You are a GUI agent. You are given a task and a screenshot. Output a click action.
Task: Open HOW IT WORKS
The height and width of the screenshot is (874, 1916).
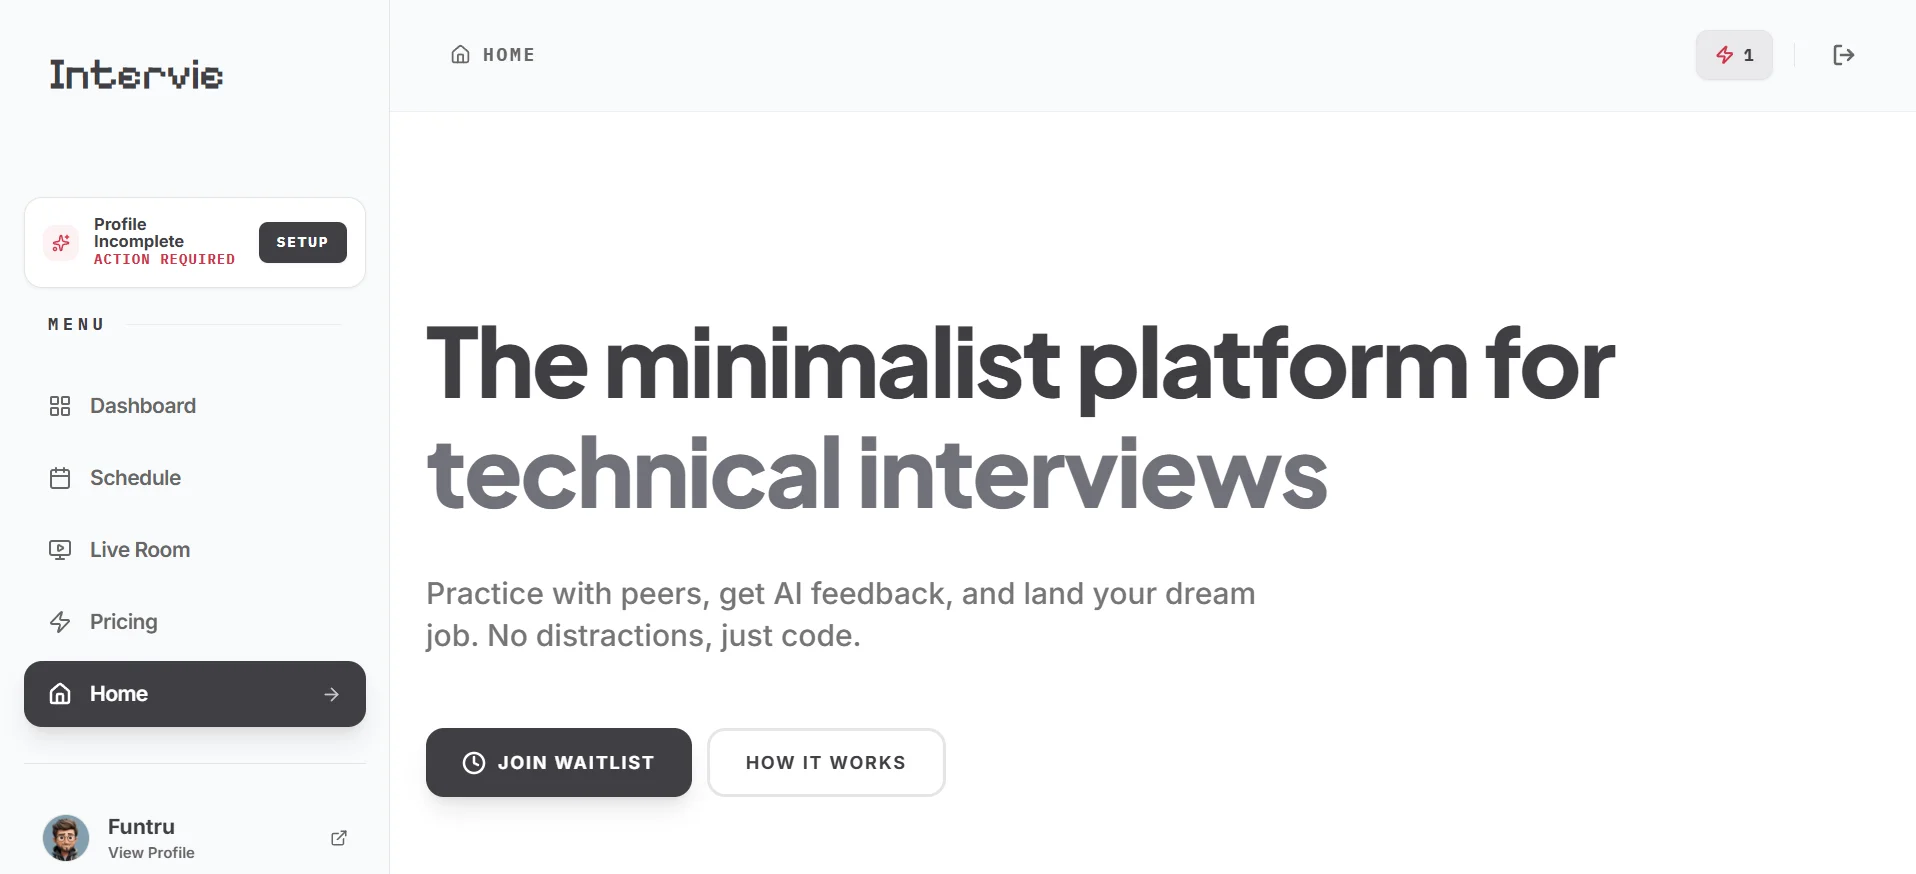(825, 762)
